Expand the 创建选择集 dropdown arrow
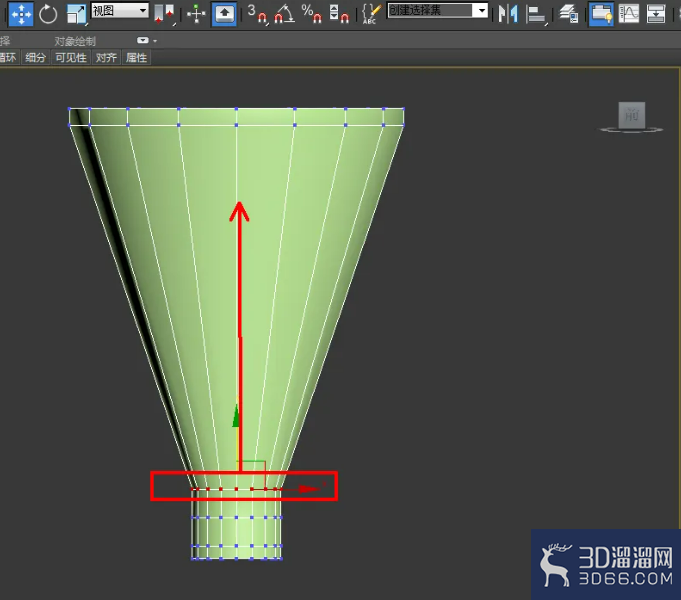This screenshot has height=600, width=681. tap(481, 10)
